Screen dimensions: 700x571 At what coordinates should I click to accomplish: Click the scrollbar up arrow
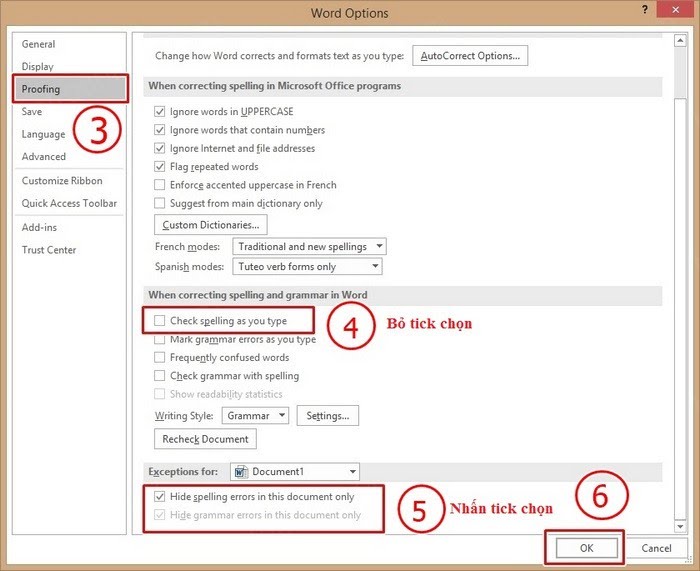tap(679, 41)
